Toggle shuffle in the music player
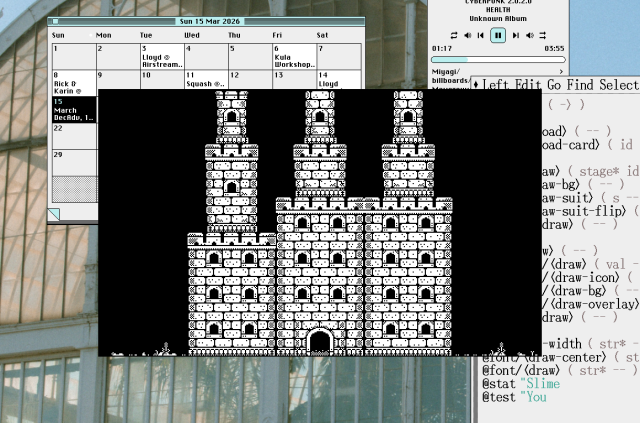 click(x=543, y=36)
